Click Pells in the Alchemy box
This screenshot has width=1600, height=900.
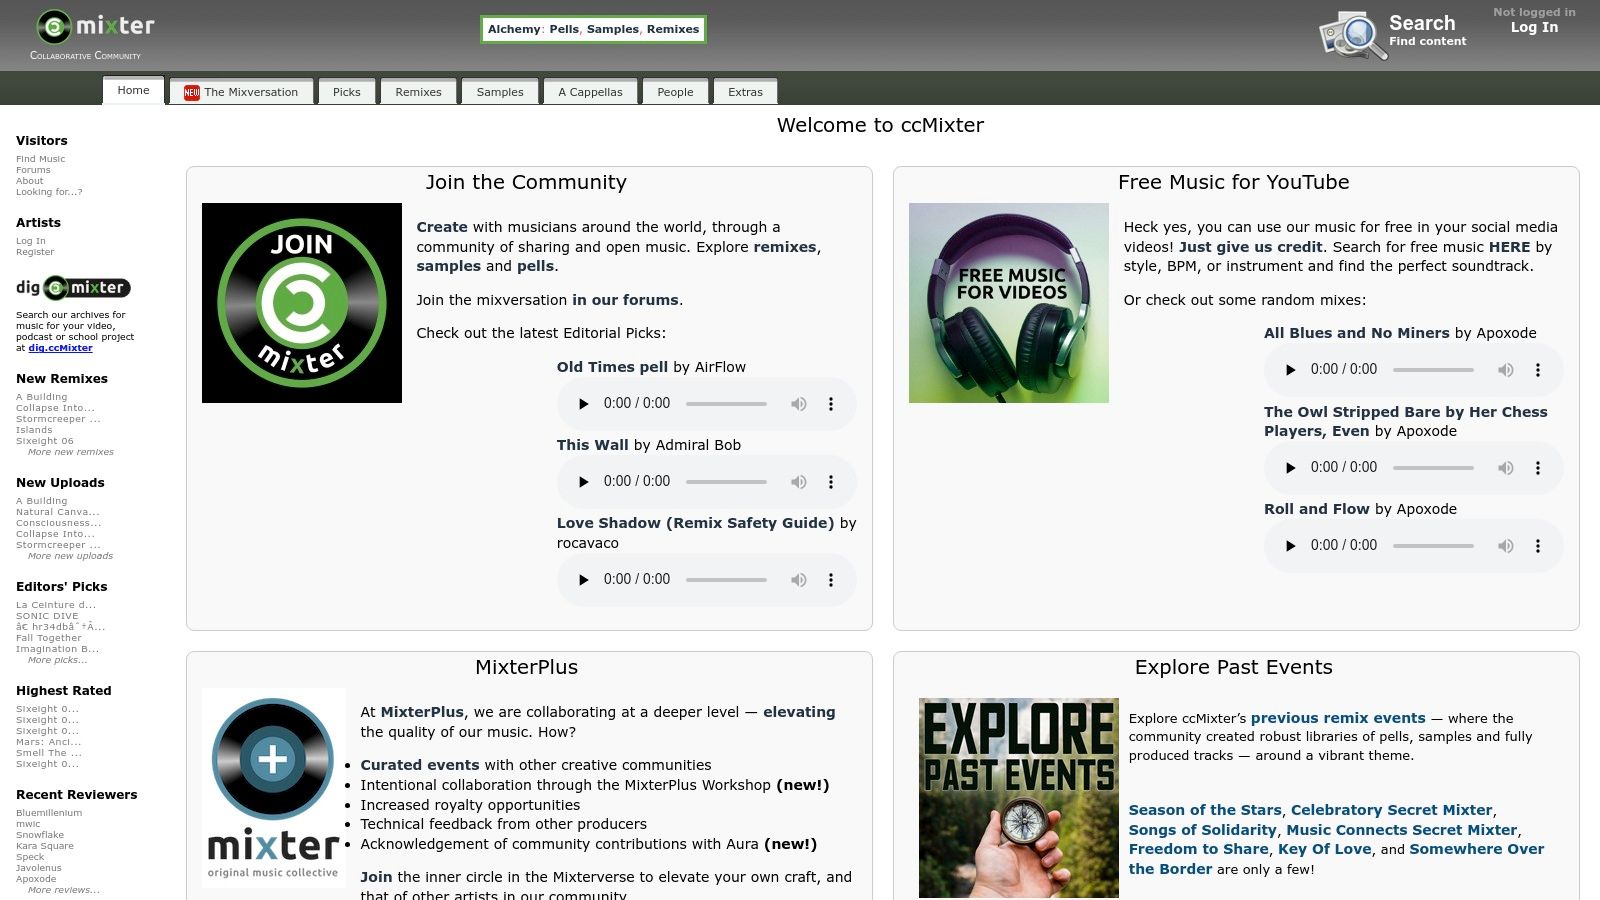(x=564, y=29)
